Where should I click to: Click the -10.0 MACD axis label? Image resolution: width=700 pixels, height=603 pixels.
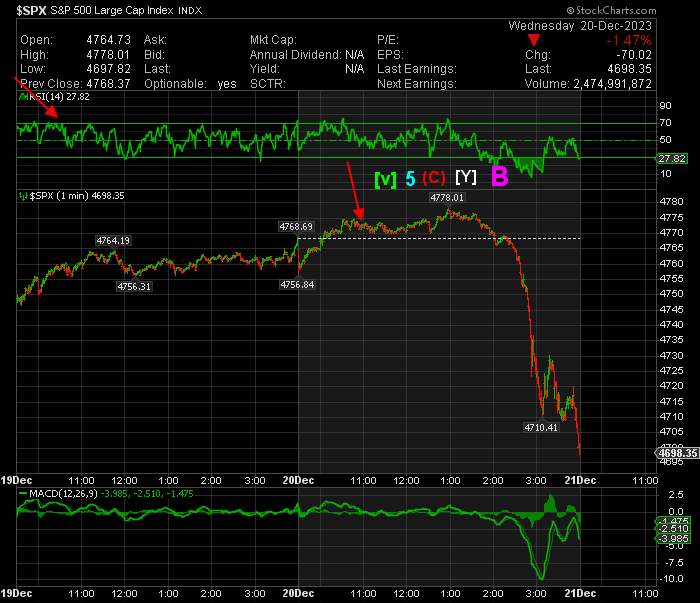point(671,579)
